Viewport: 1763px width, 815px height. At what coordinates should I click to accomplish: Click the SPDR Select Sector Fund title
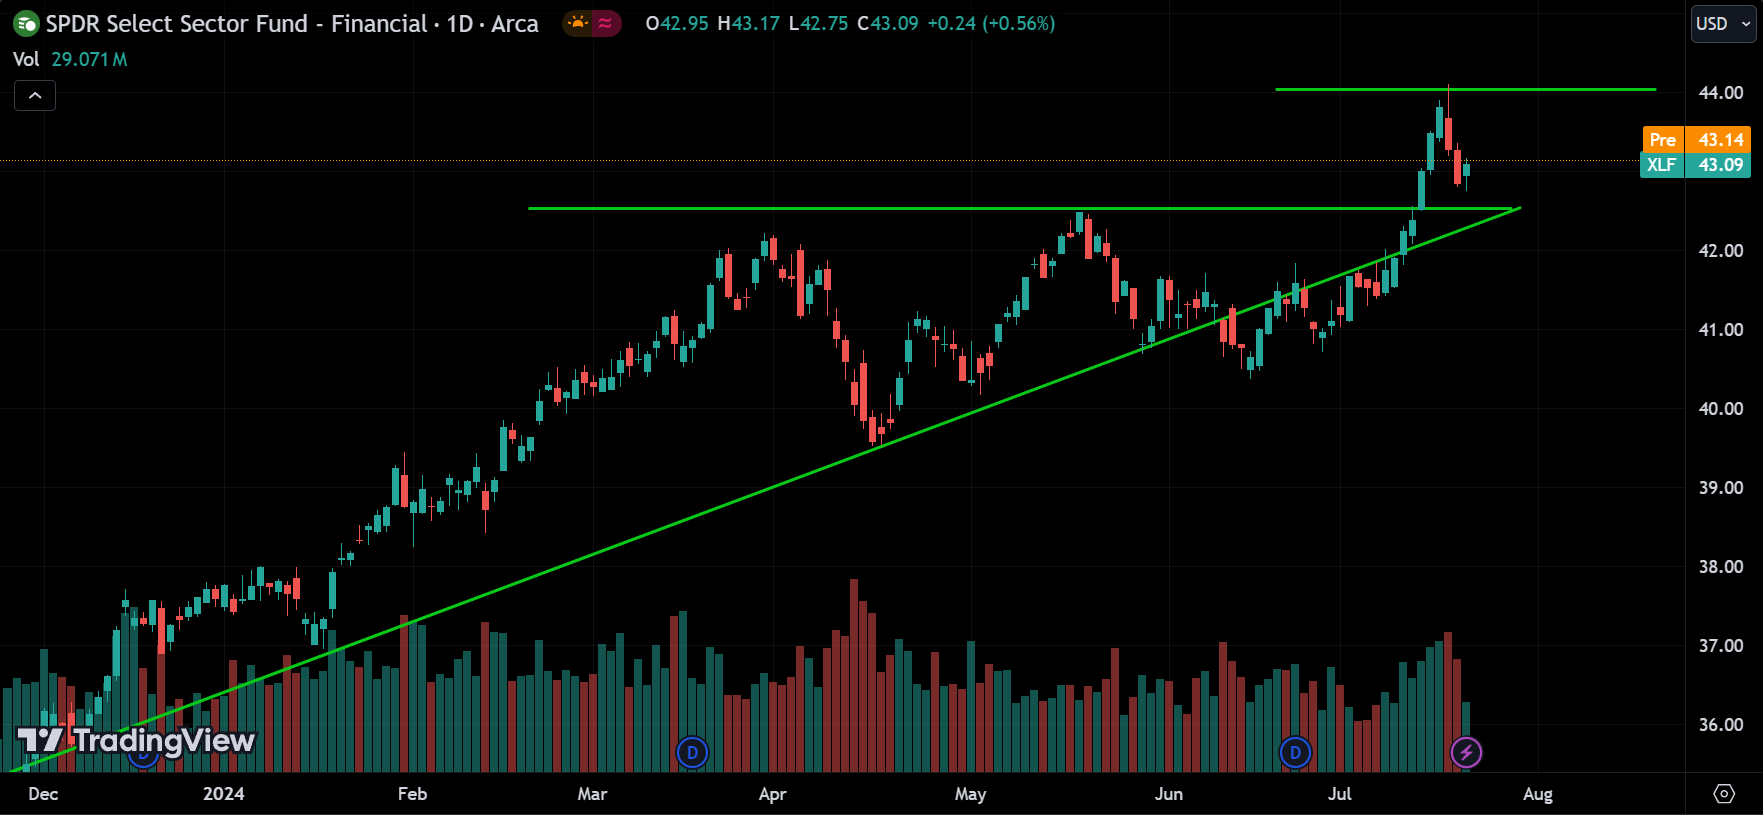point(292,23)
